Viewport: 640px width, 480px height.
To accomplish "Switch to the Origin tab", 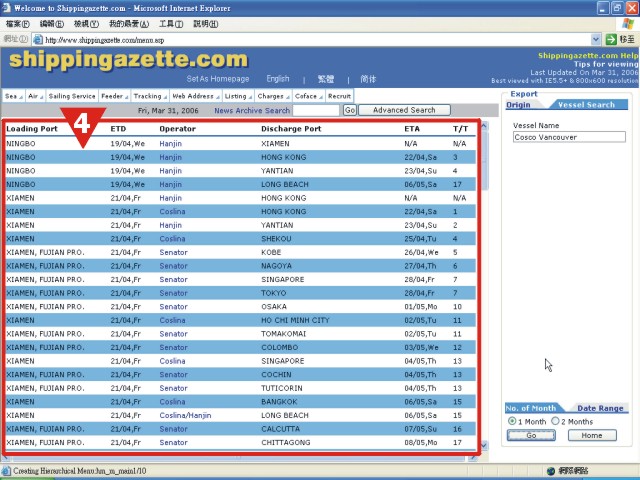I will pyautogui.click(x=518, y=105).
